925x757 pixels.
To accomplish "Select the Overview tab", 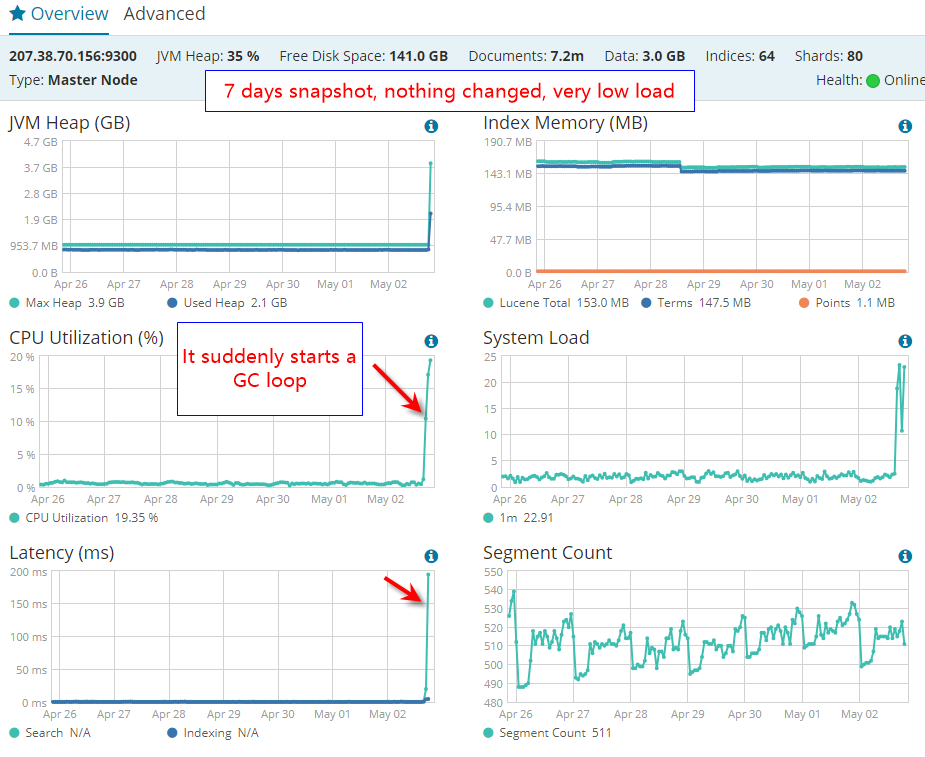I will pos(59,14).
